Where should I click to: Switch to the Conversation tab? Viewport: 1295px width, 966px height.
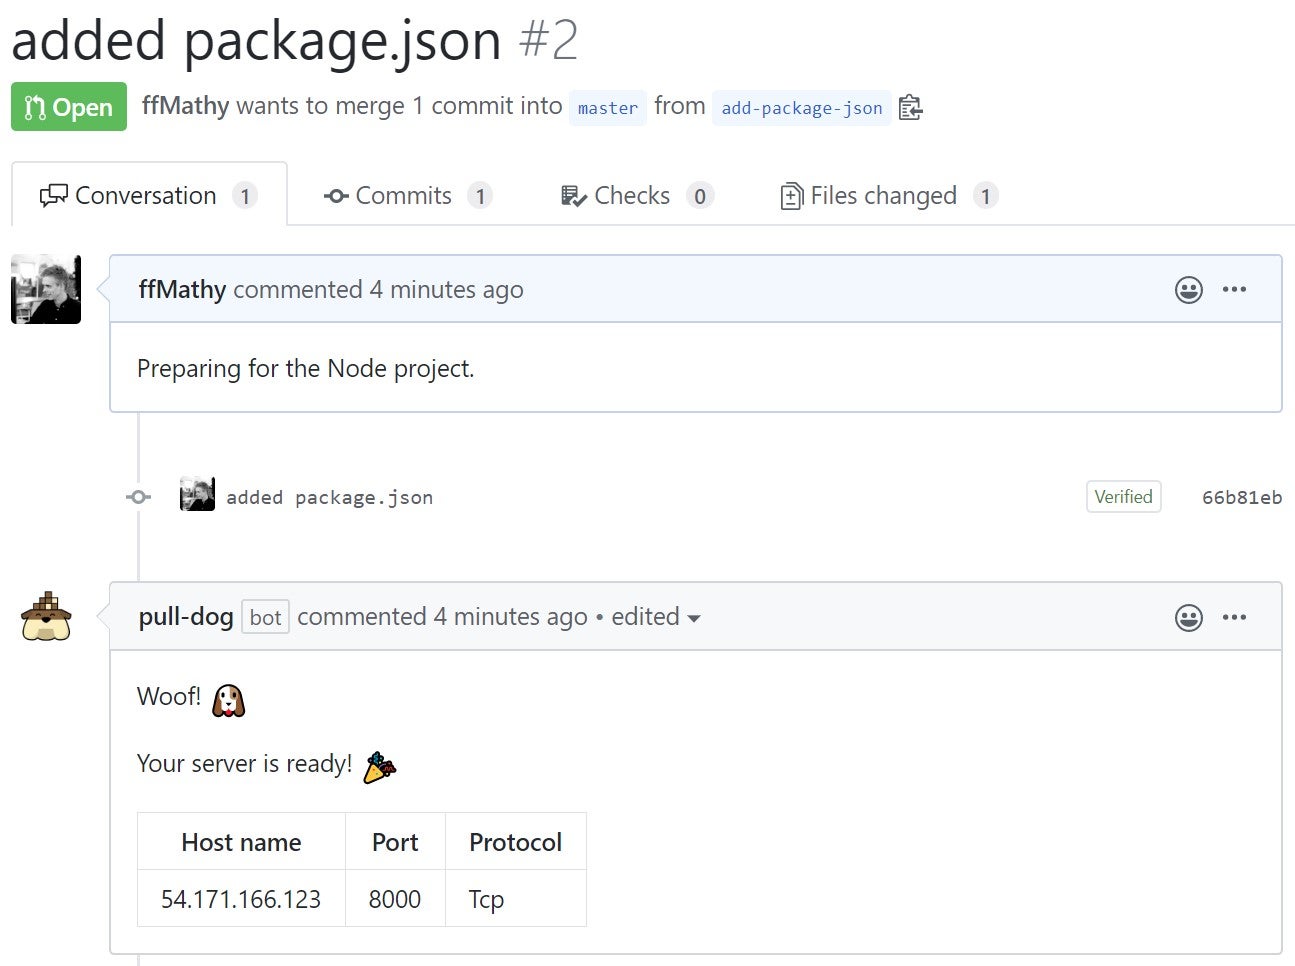tap(148, 196)
